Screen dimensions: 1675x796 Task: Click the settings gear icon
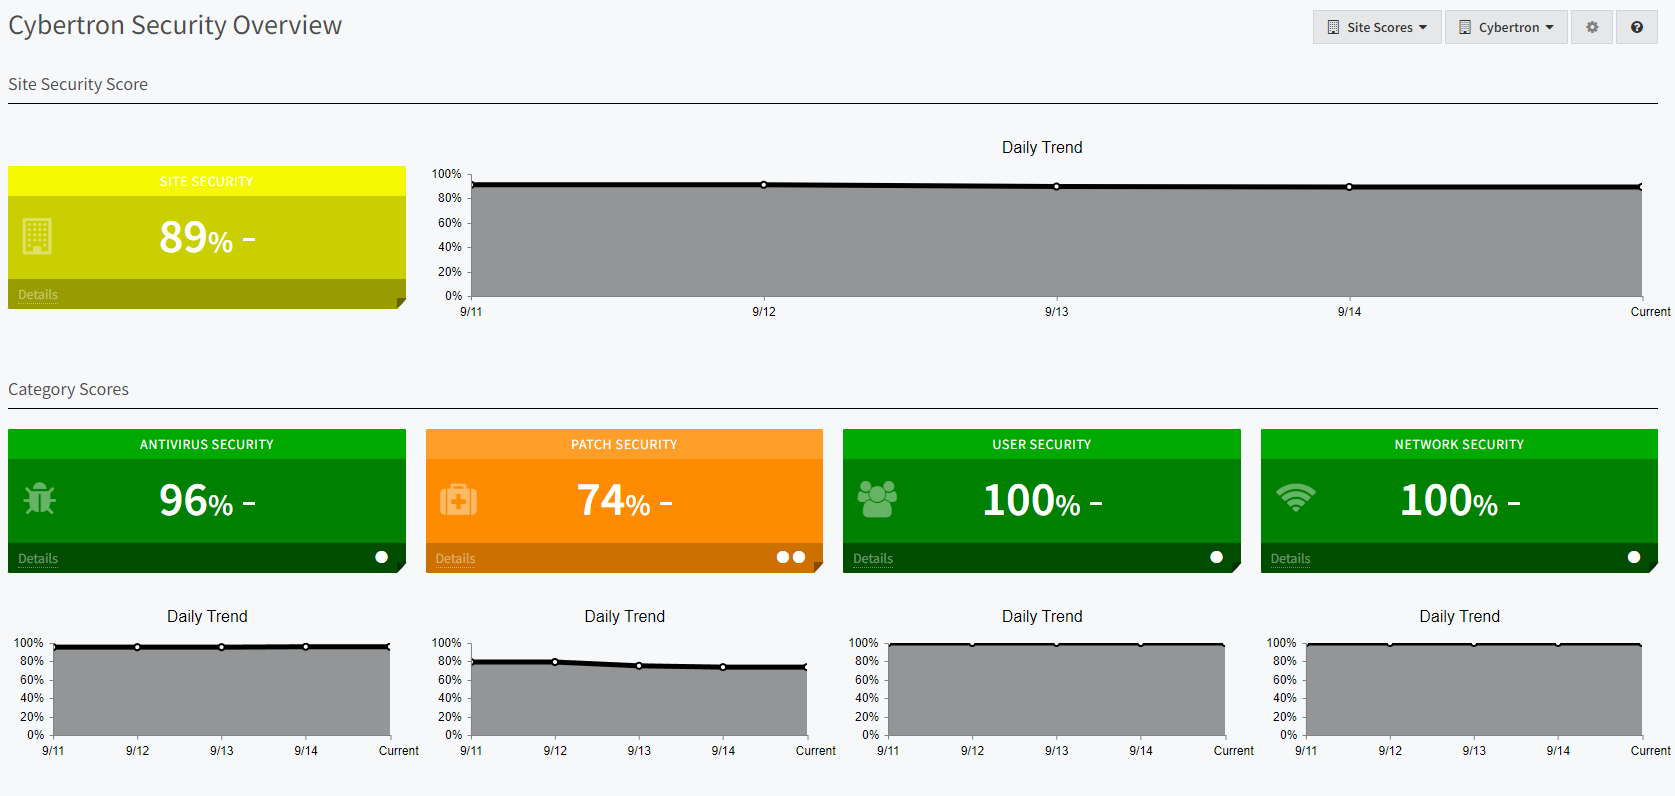pyautogui.click(x=1592, y=27)
